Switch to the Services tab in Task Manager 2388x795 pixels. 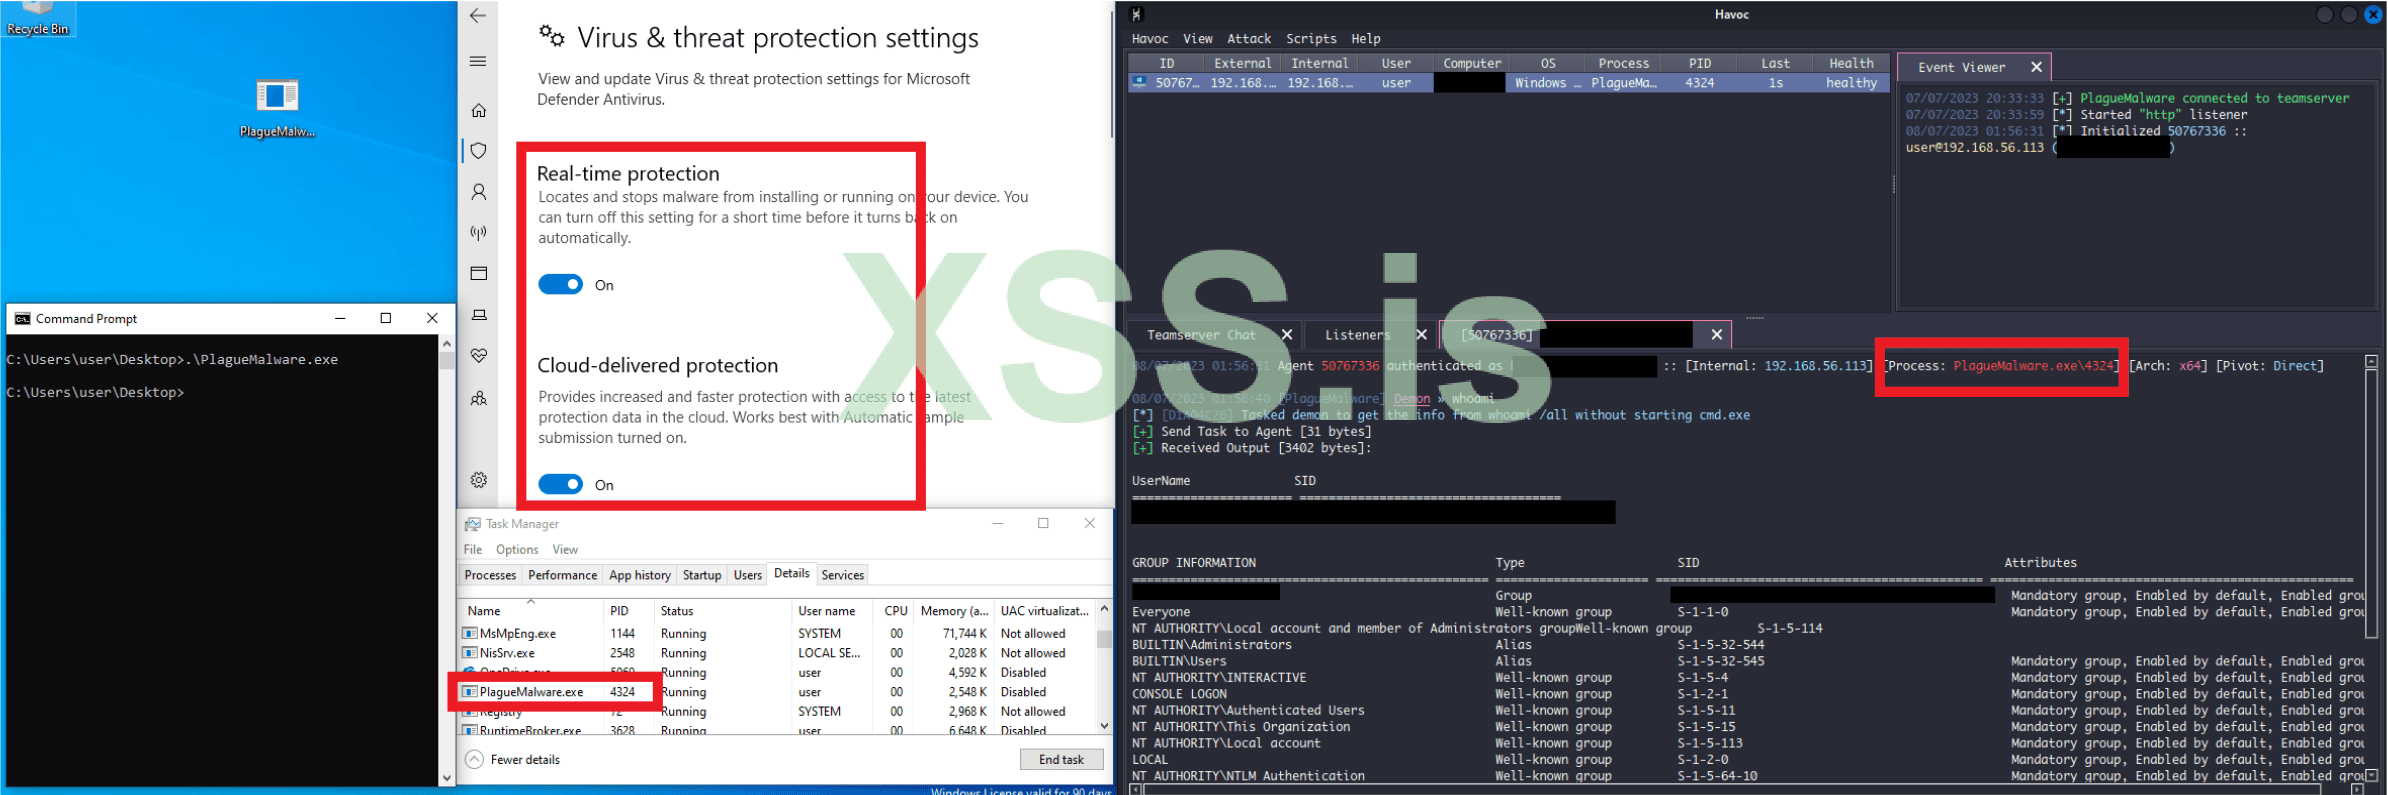click(843, 575)
